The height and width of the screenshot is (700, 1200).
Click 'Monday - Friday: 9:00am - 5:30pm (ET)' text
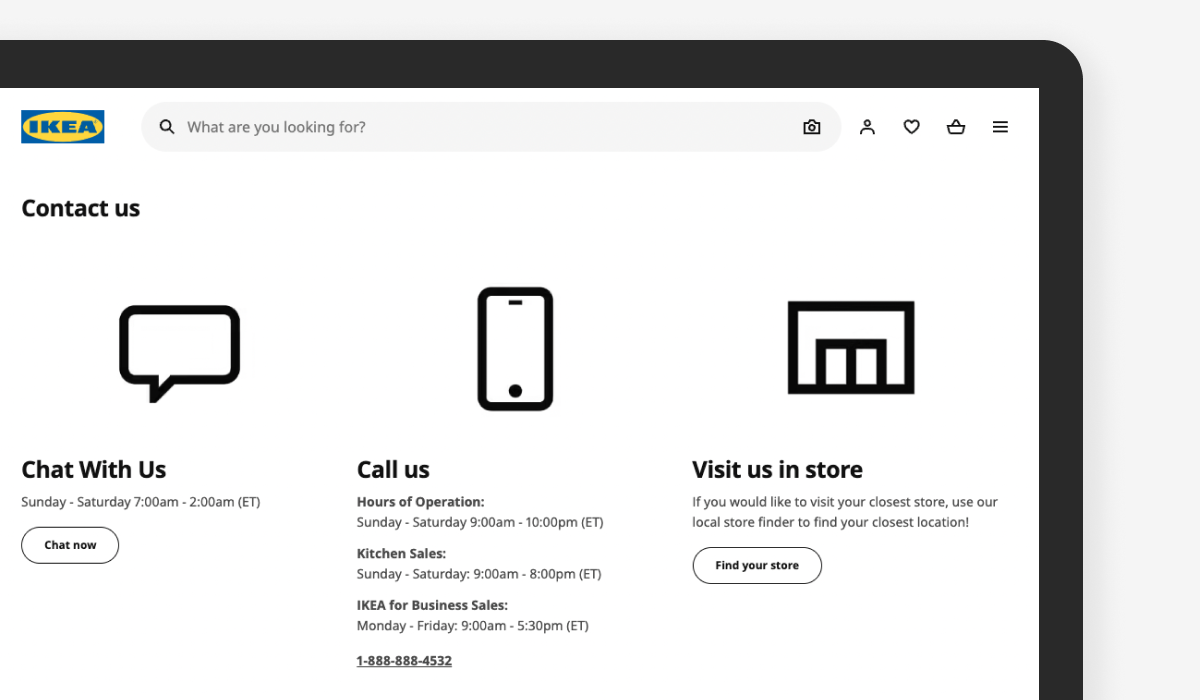(x=473, y=626)
